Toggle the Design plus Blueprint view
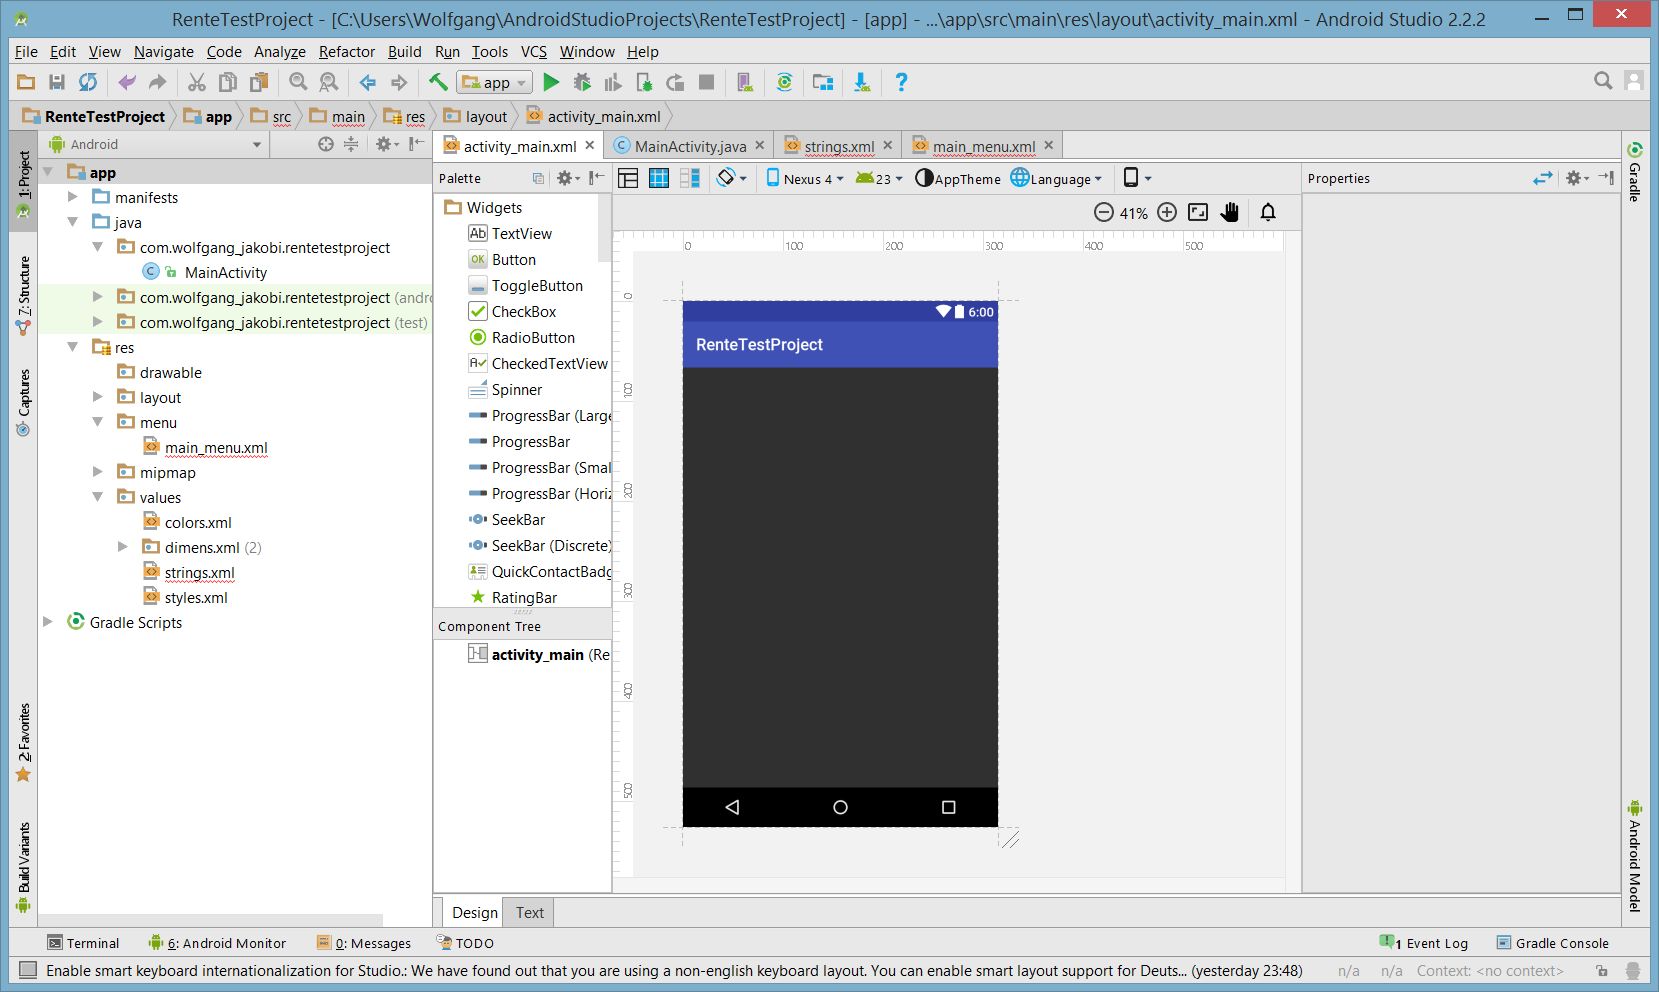Screen dimensions: 1659x992 click(x=690, y=179)
